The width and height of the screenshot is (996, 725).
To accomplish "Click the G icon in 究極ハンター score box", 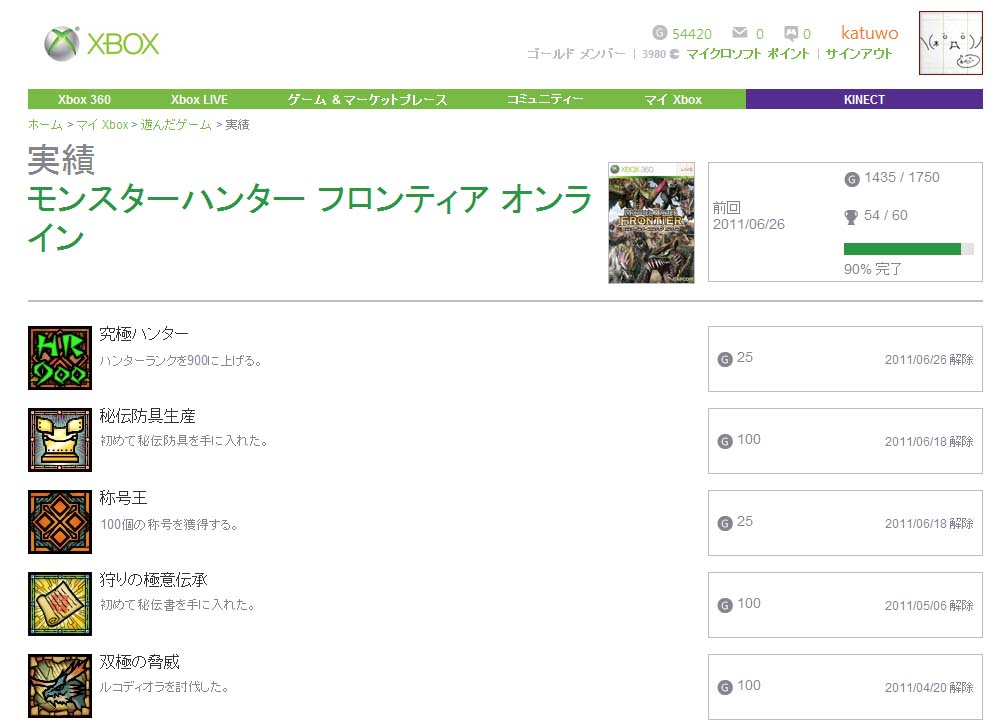I will pos(725,360).
